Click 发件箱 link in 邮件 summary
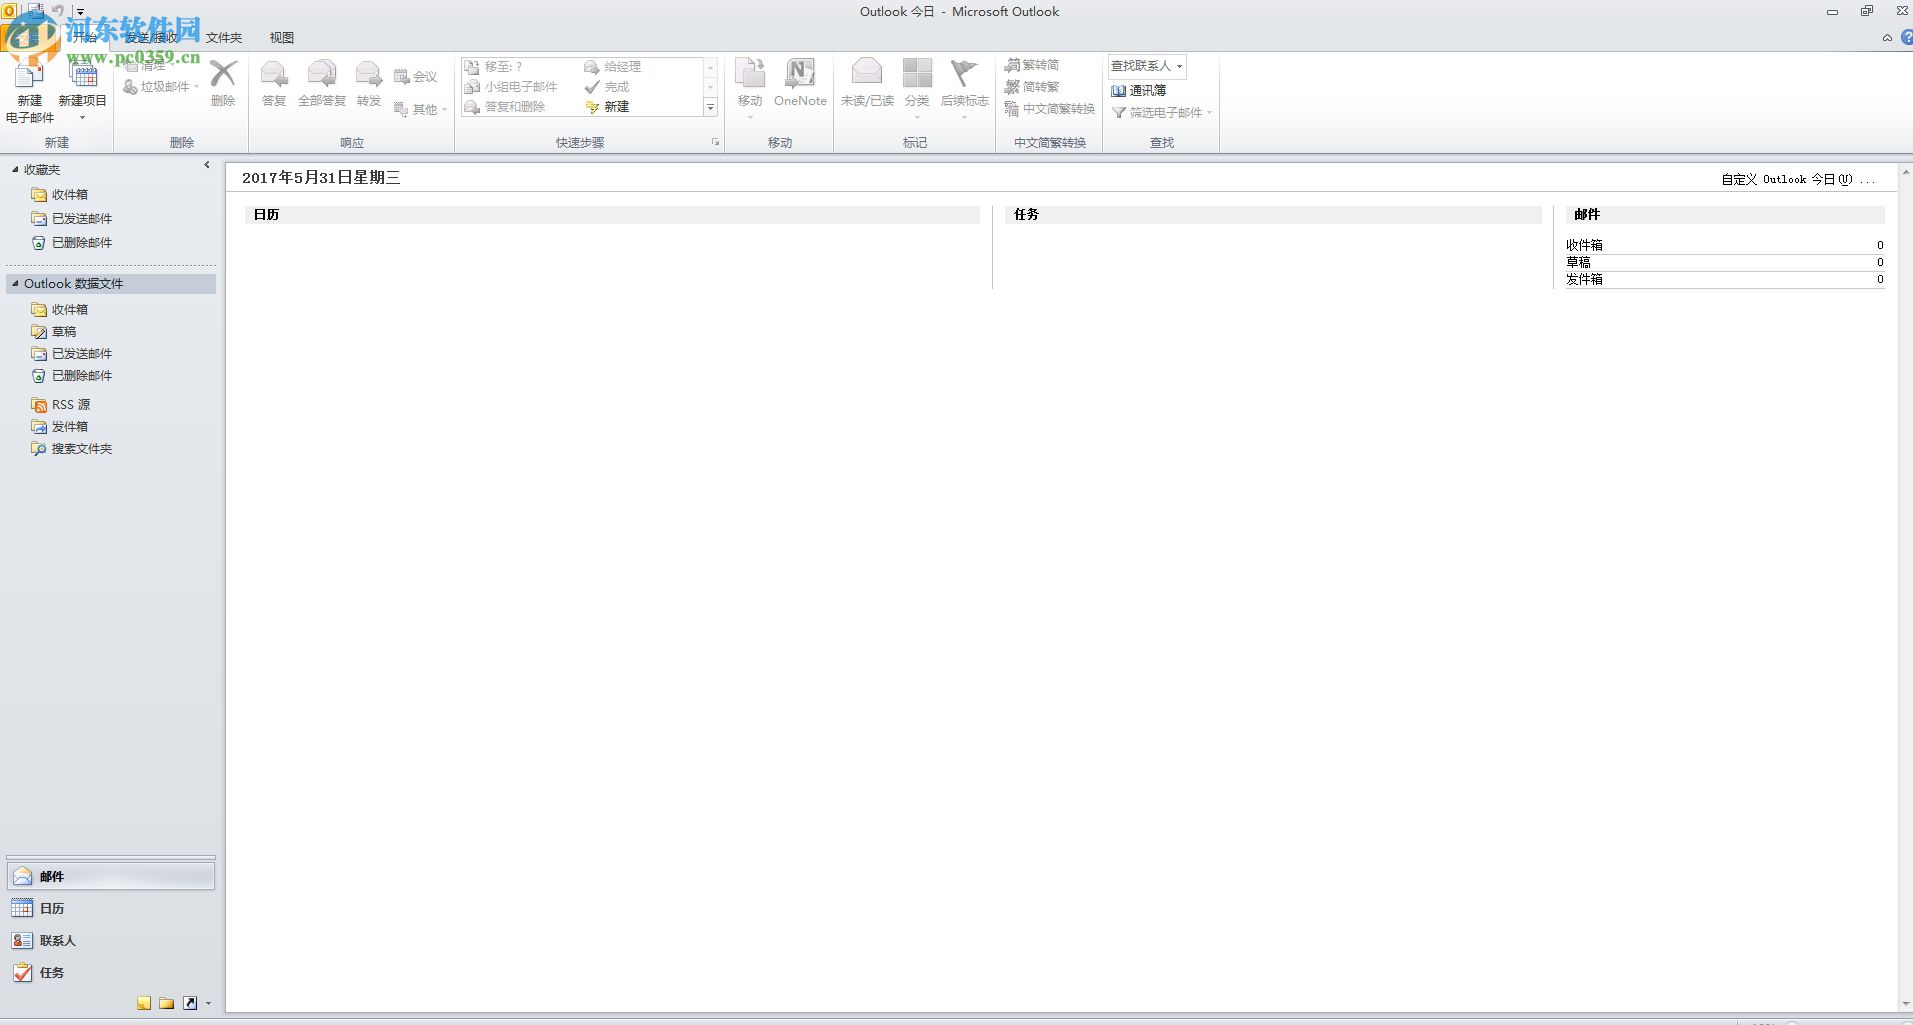Screen dimensions: 1913x1025 click(1584, 279)
